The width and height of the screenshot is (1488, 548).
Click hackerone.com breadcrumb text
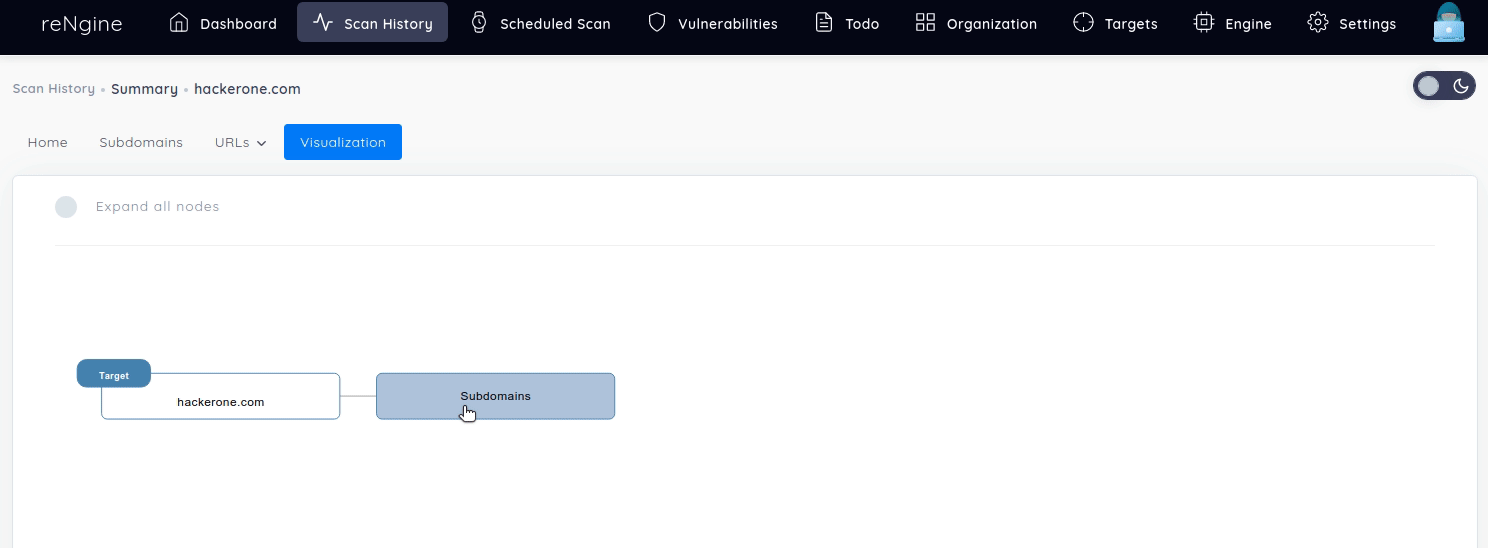click(x=247, y=89)
